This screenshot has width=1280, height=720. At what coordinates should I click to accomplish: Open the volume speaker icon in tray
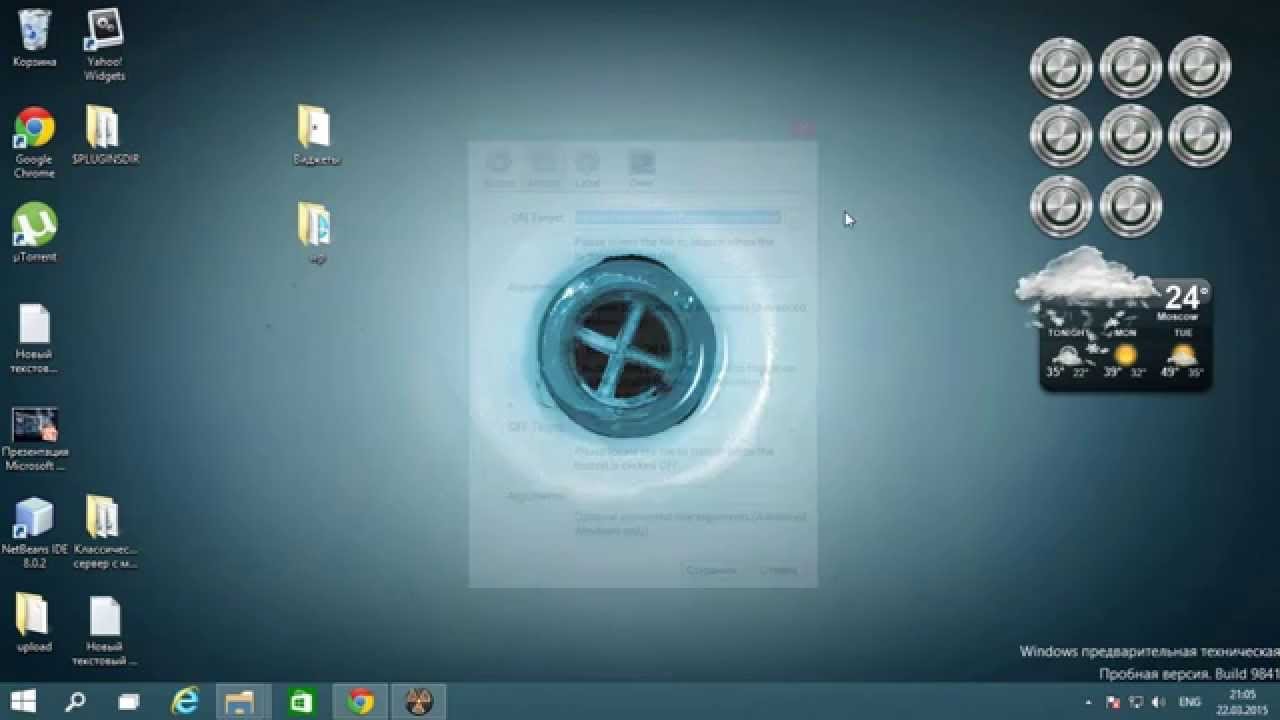point(1159,702)
